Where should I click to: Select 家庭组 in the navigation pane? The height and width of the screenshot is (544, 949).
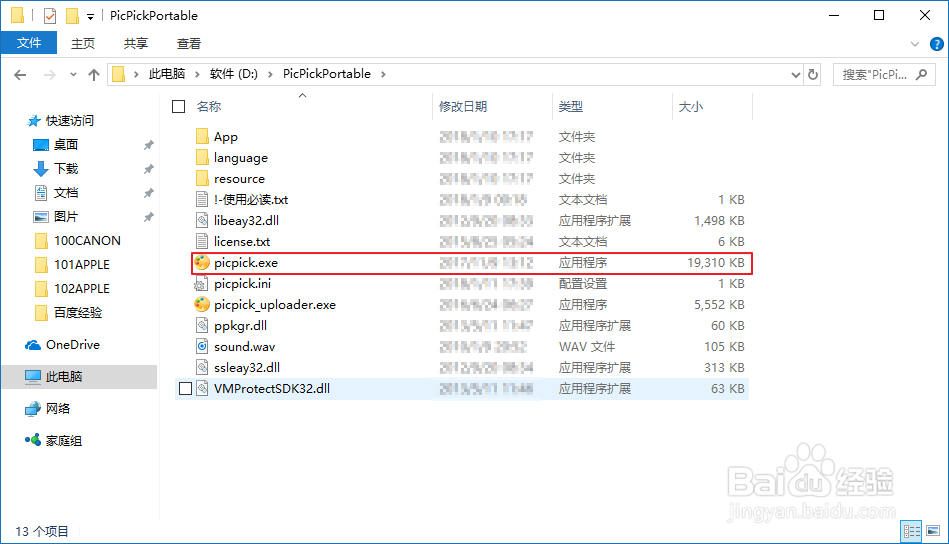[53, 441]
